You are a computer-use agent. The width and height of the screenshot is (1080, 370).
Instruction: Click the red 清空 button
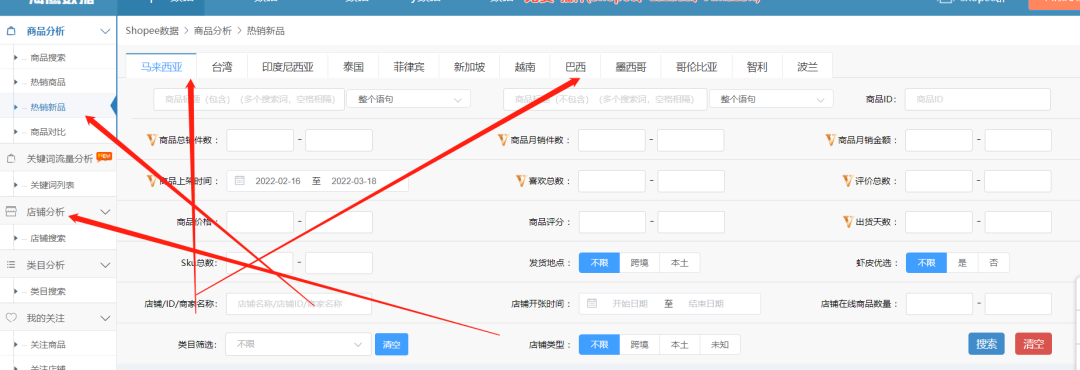point(1033,344)
